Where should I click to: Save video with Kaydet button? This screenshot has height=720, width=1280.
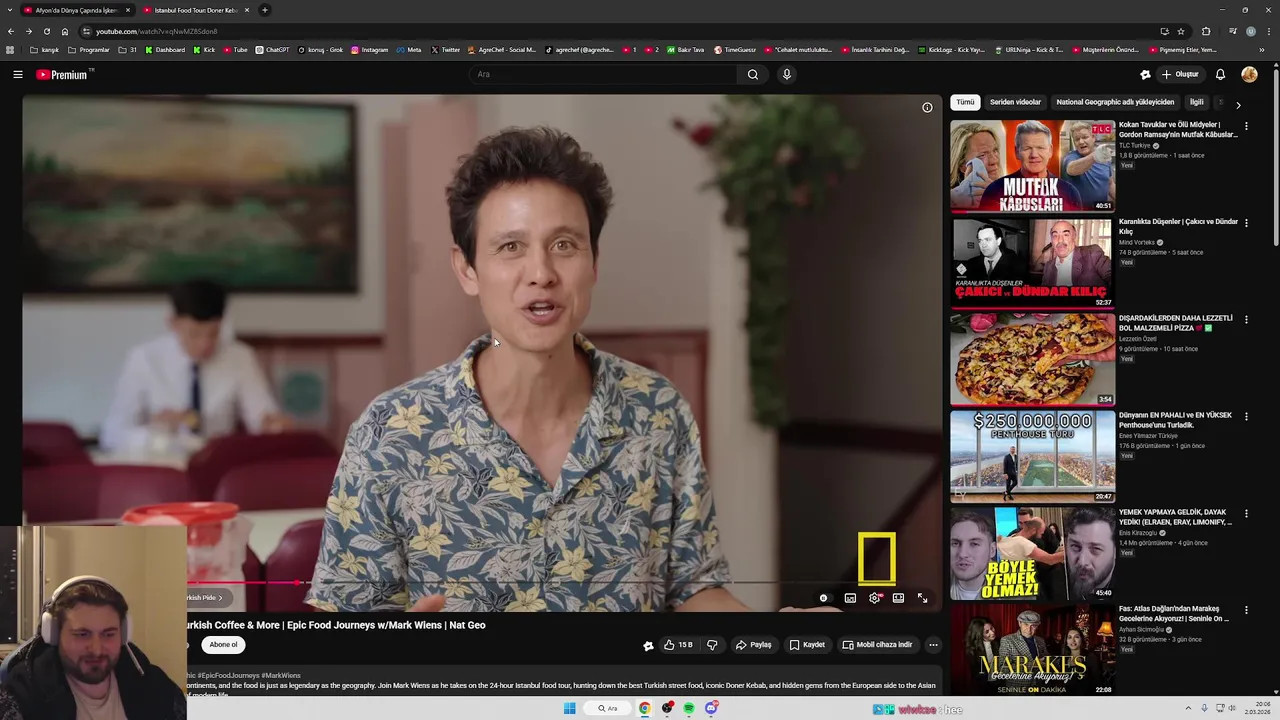[807, 645]
